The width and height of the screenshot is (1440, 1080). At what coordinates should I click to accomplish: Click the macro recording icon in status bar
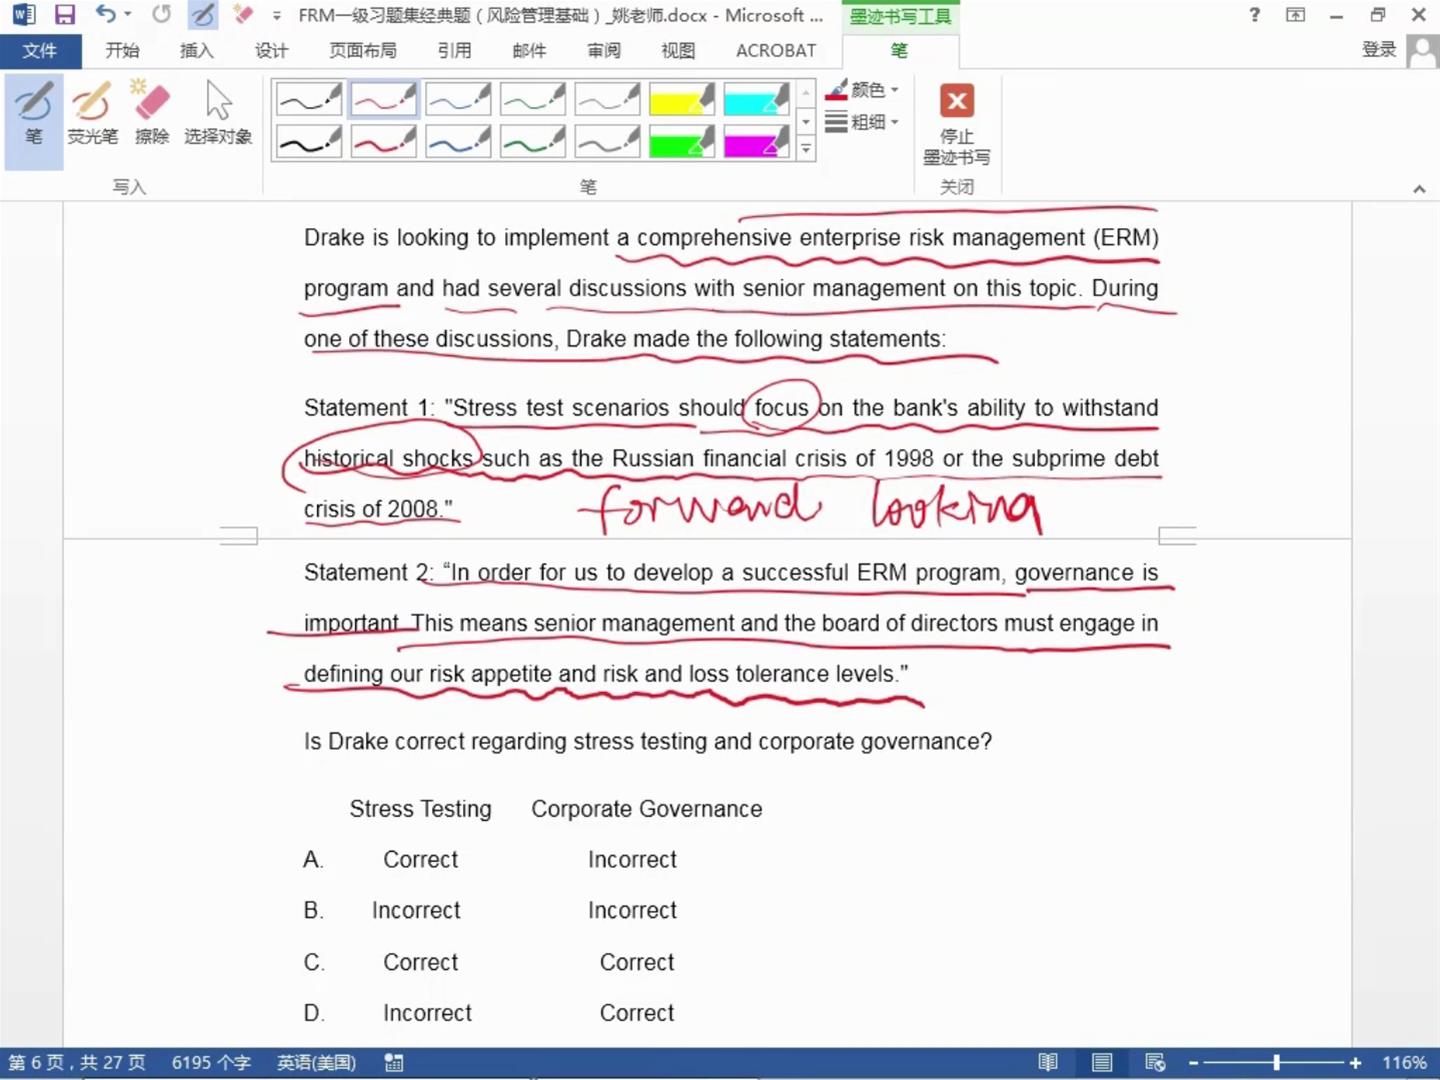click(394, 1063)
